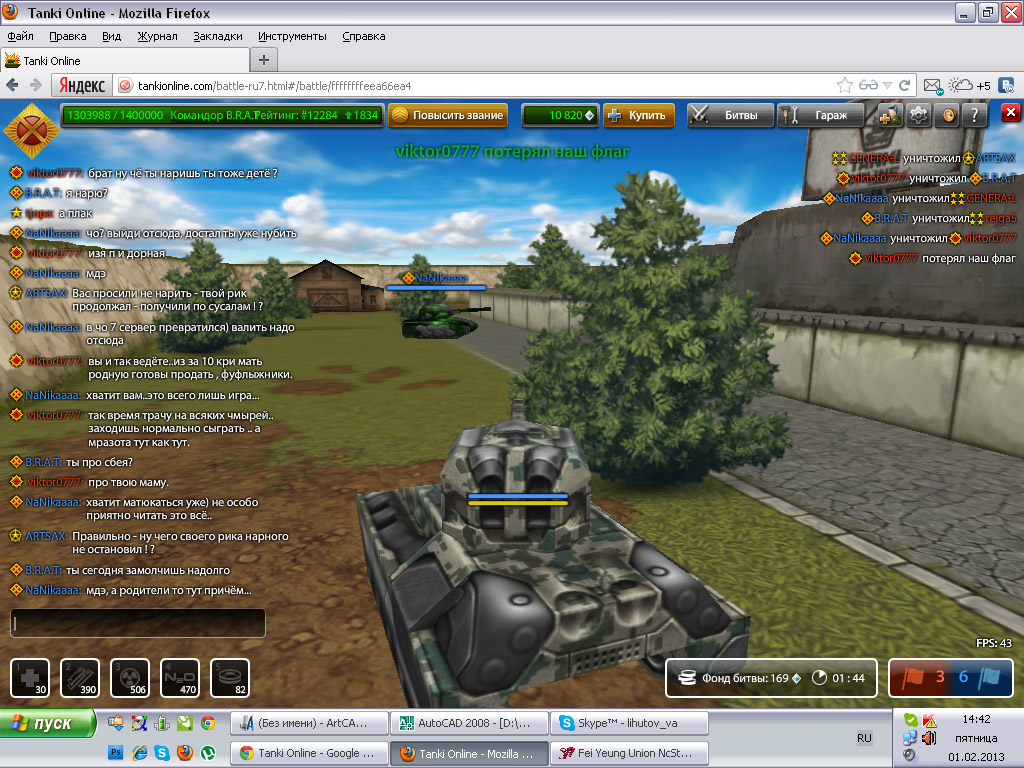This screenshot has height=768, width=1024.
Task: Go back with the browser back arrow
Action: point(12,86)
